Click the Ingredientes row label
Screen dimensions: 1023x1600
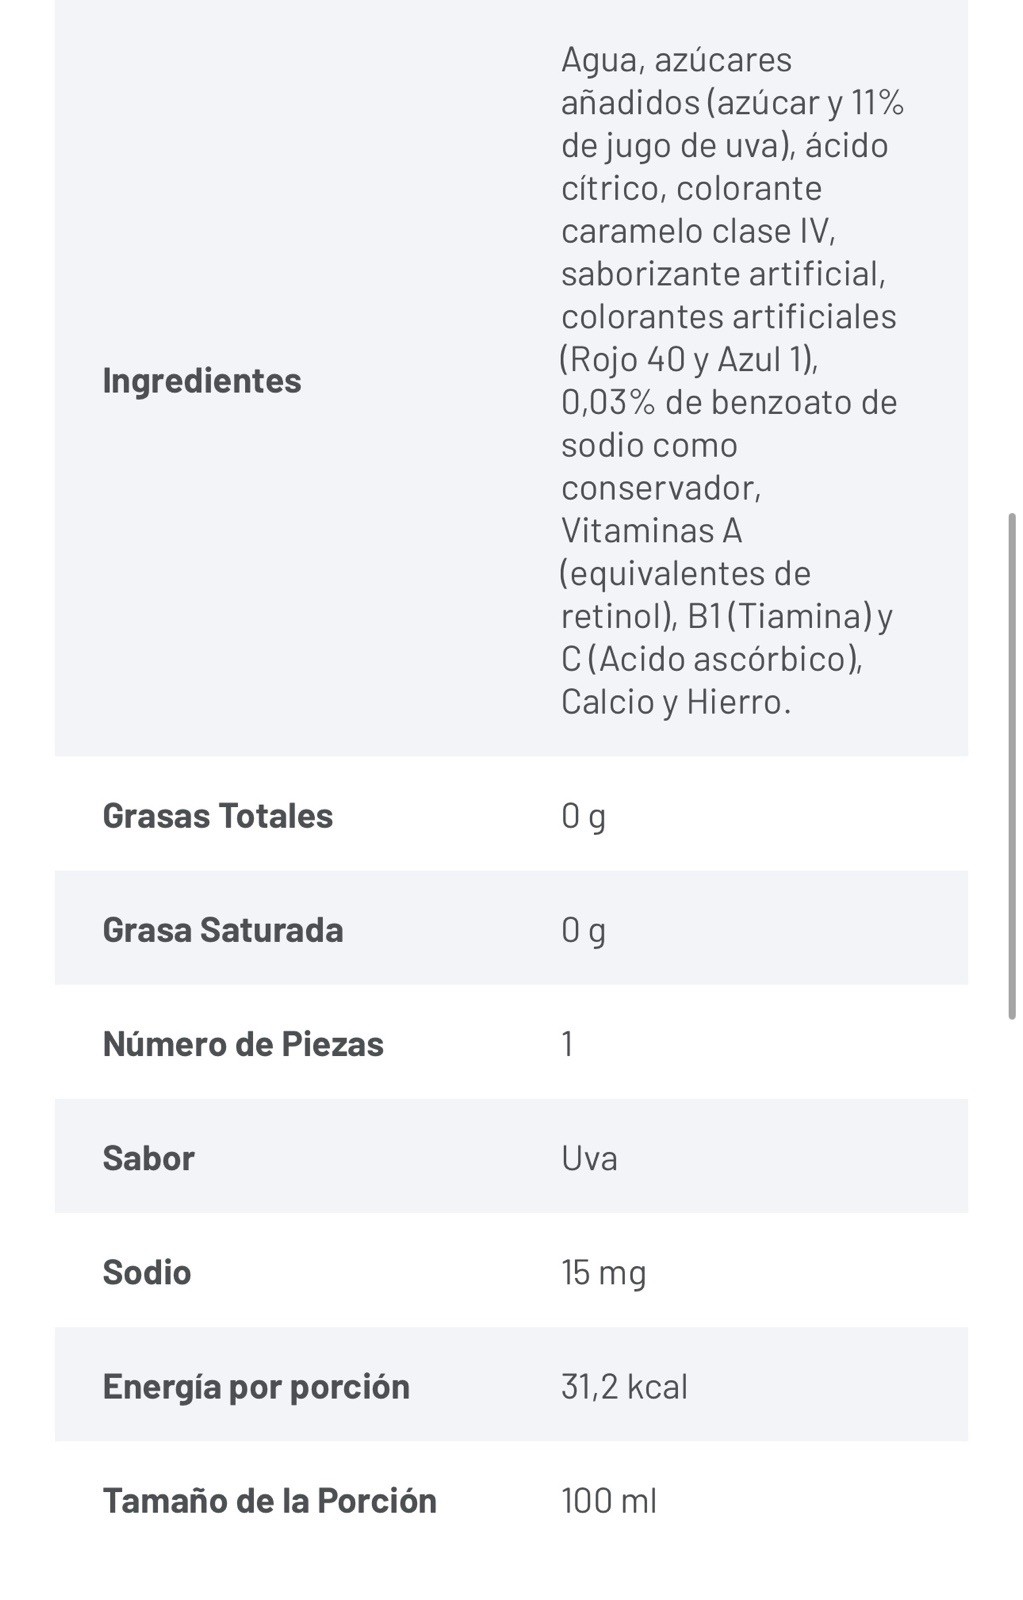201,380
